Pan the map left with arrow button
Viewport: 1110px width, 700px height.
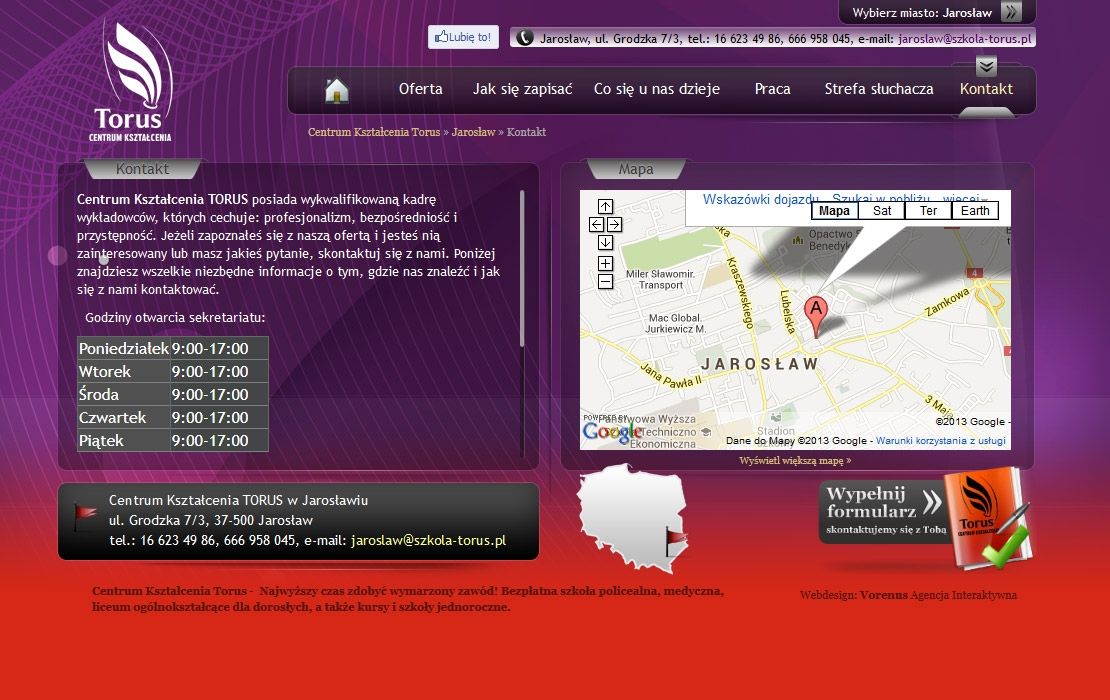(x=596, y=225)
